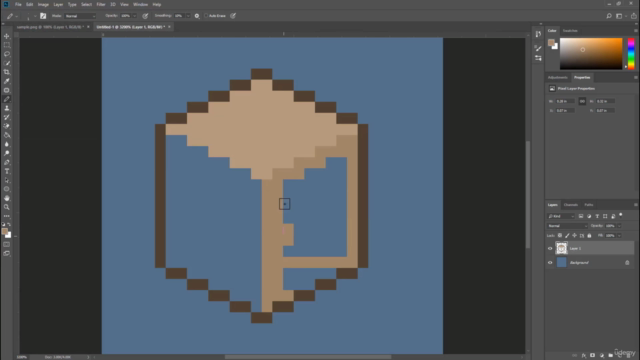Open smoothing options gear in options bar

[197, 16]
